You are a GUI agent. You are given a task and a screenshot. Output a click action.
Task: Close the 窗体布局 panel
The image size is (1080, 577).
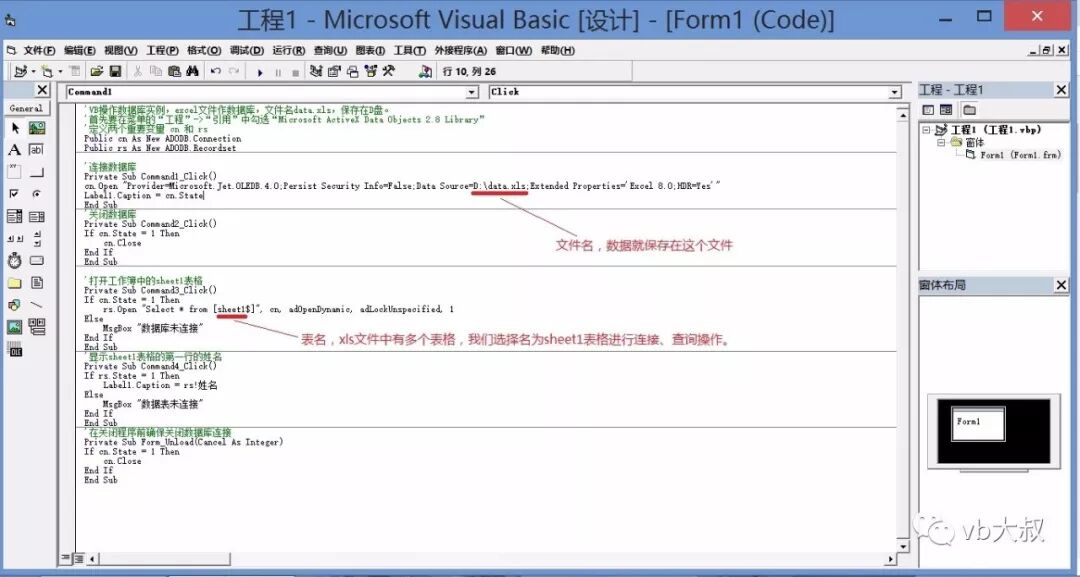tap(1061, 285)
